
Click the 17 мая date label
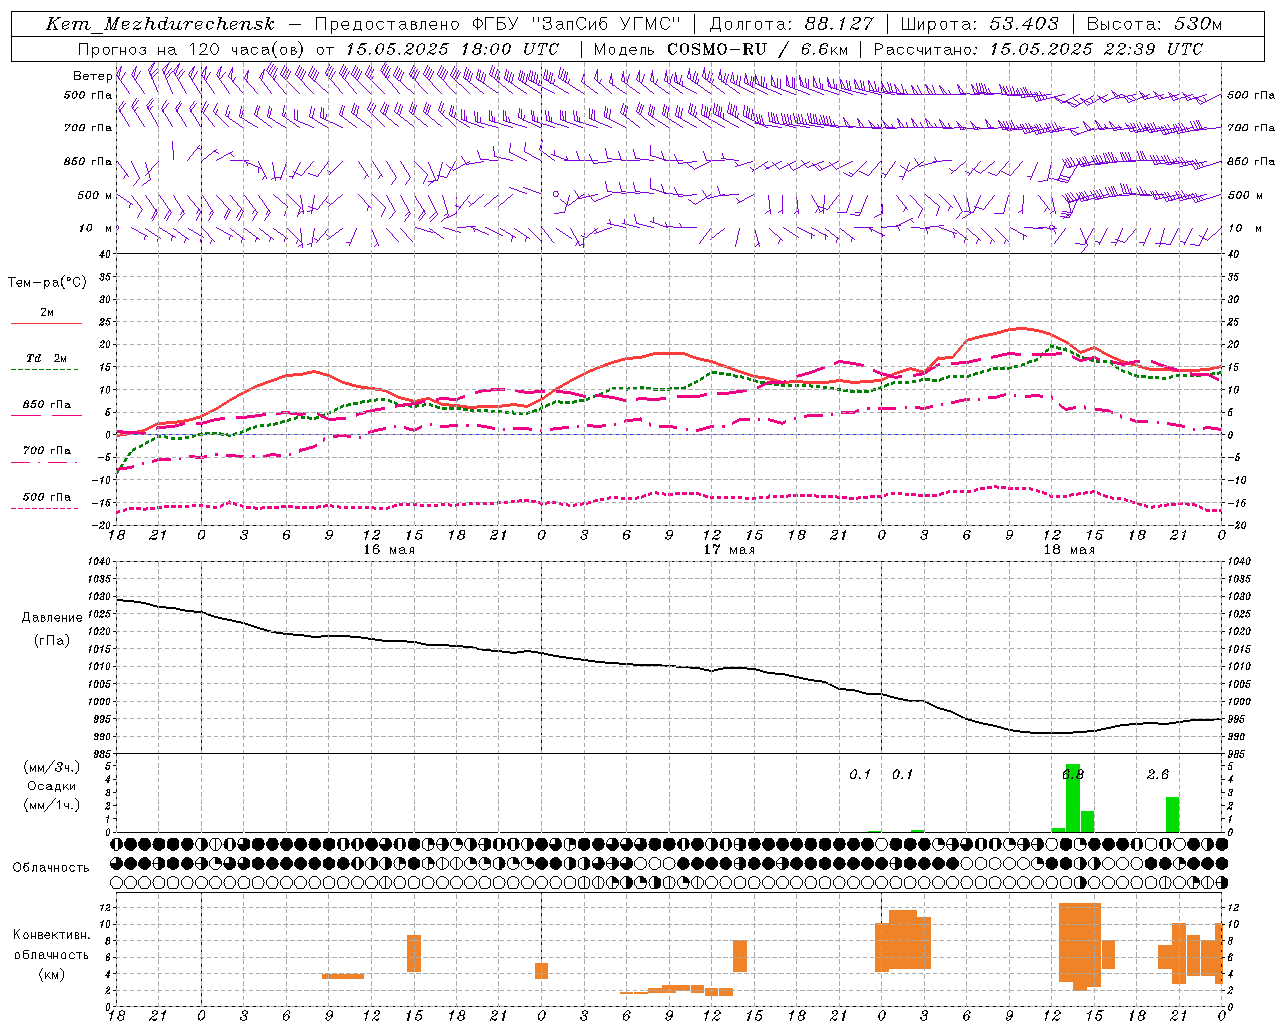tap(729, 550)
